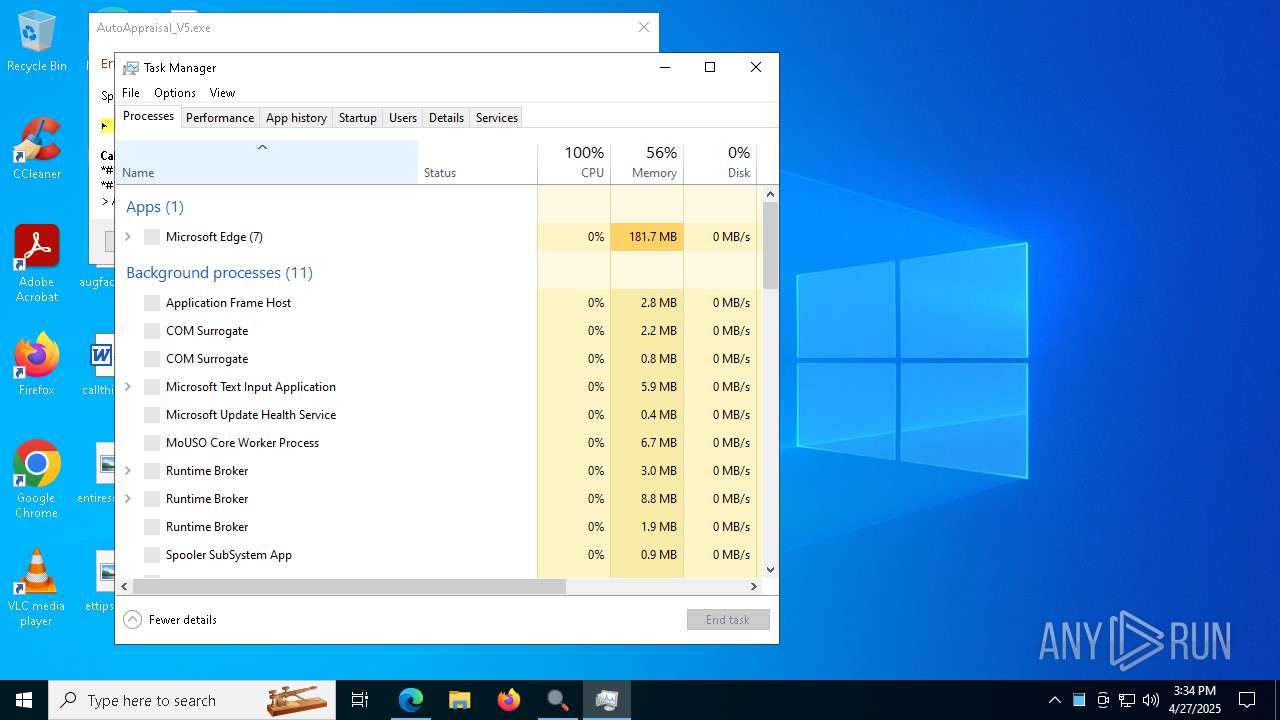Click the Task Manager taskbar button
1280x720 pixels.
click(x=606, y=700)
